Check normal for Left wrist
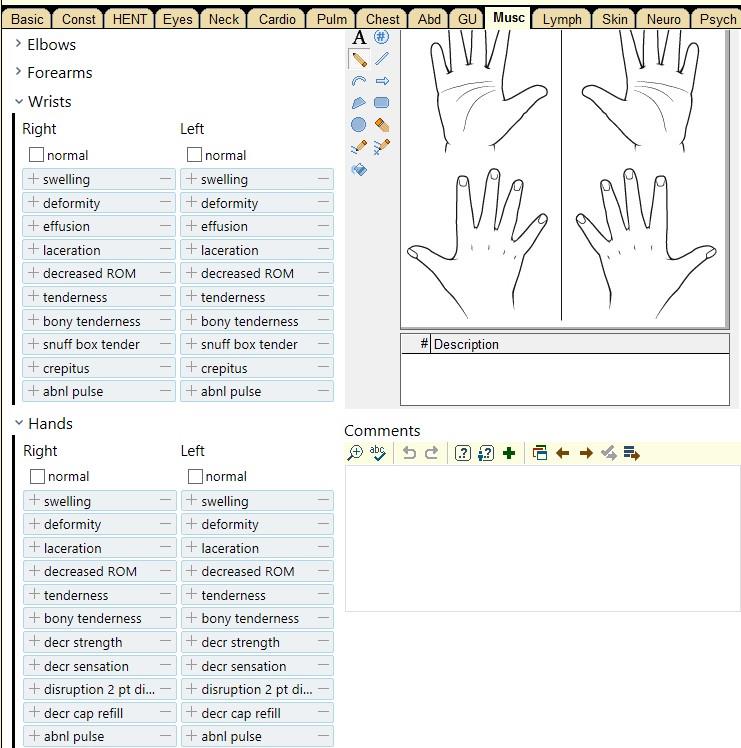 point(195,155)
